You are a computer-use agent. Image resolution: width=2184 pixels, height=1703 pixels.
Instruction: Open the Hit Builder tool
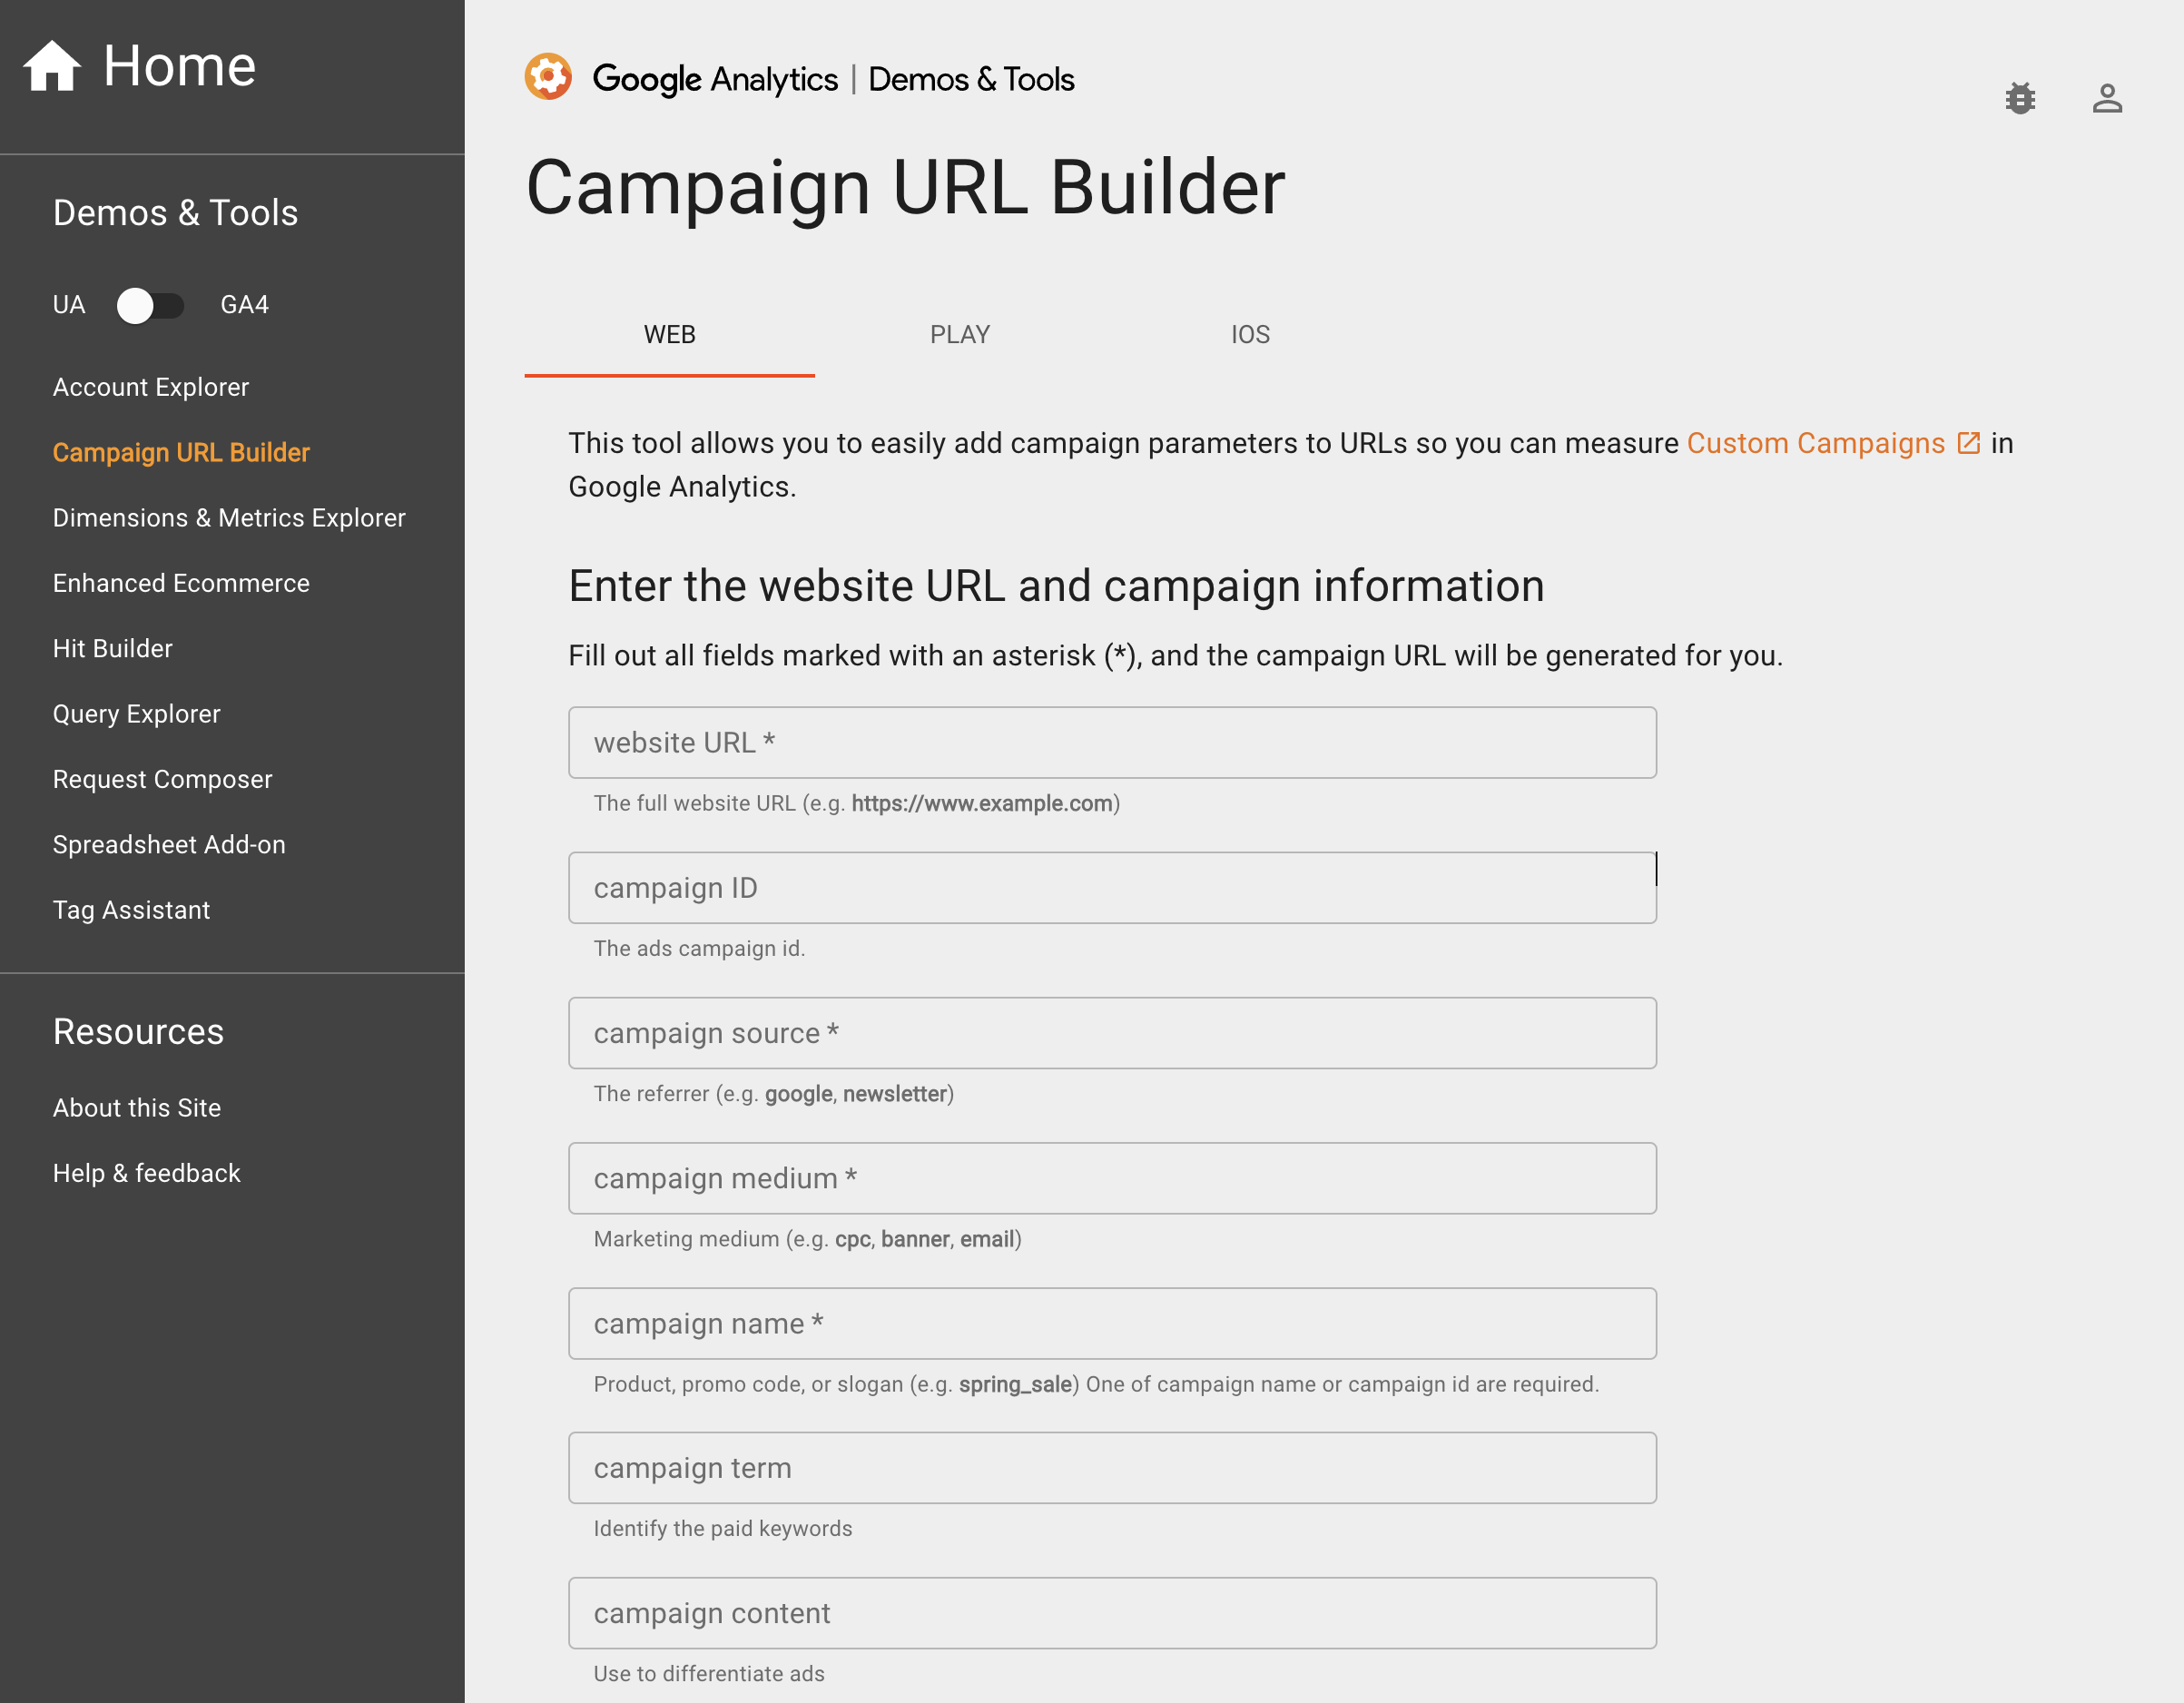(x=113, y=649)
